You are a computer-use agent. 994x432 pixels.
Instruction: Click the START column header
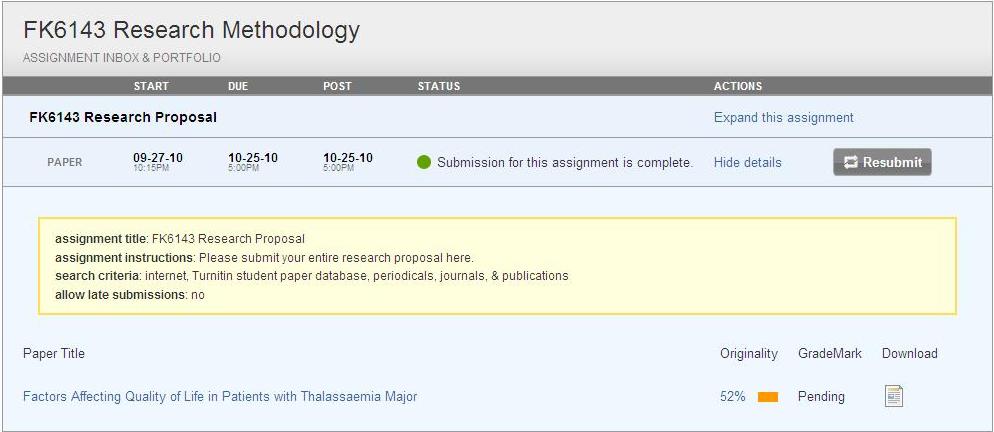tap(151, 86)
